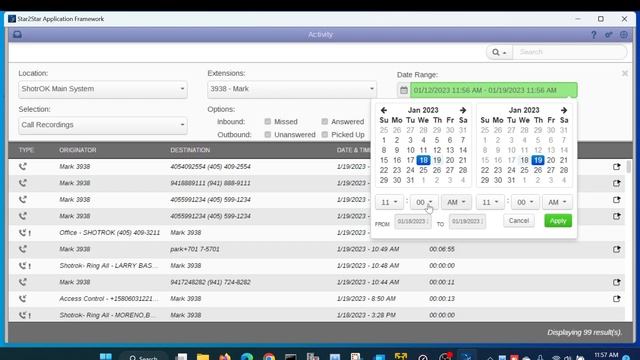The height and width of the screenshot is (360, 640).
Task: Select January 12 in start-date calendar
Action: [x=437, y=150]
